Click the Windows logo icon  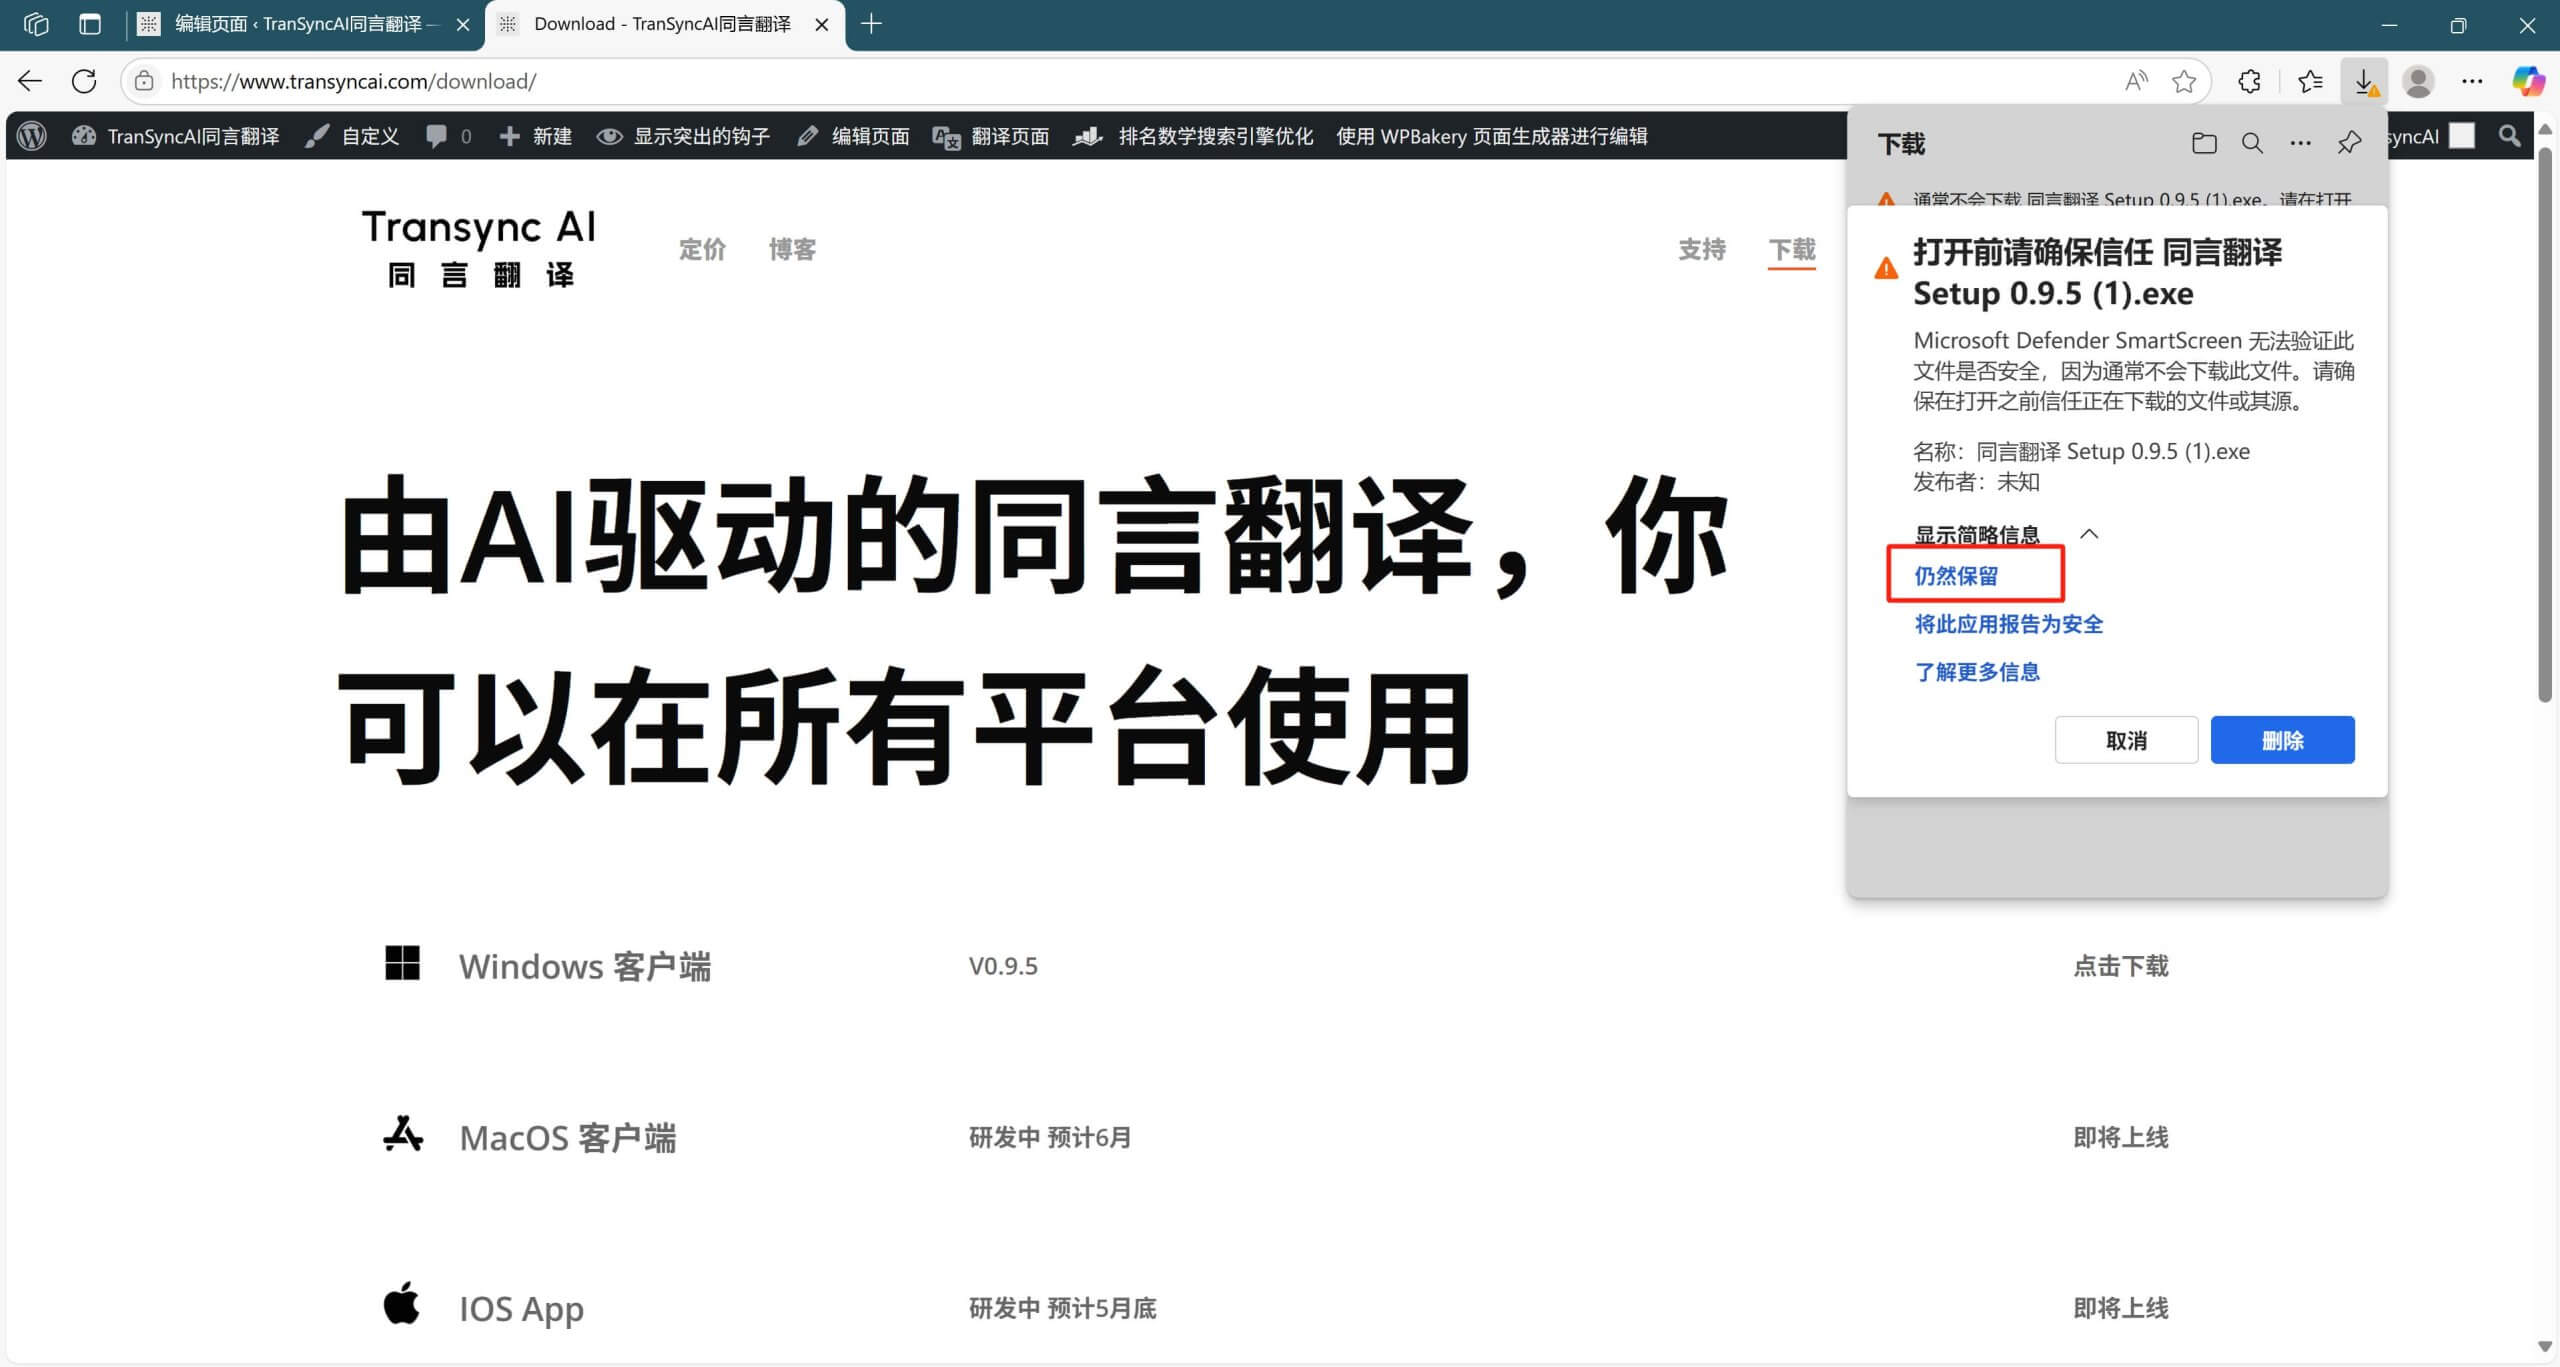coord(402,964)
